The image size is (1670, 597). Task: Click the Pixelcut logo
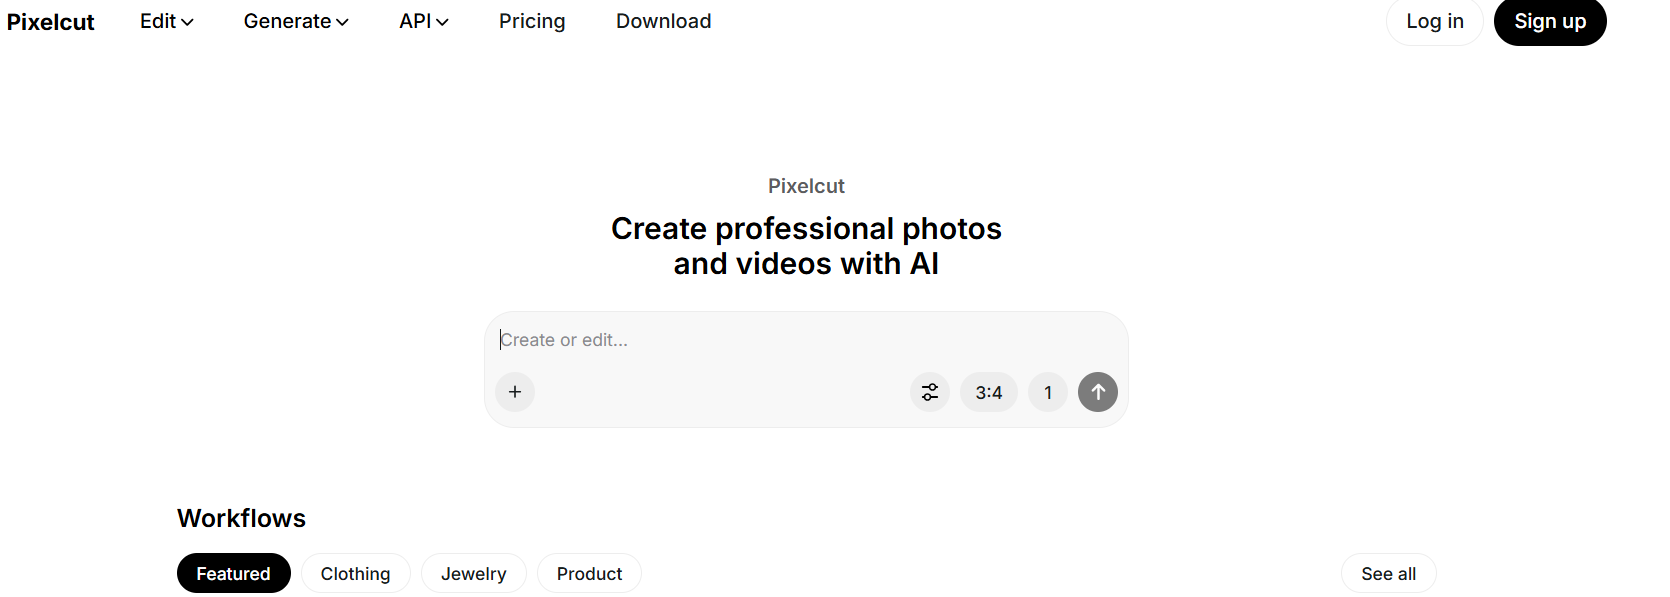click(x=51, y=22)
